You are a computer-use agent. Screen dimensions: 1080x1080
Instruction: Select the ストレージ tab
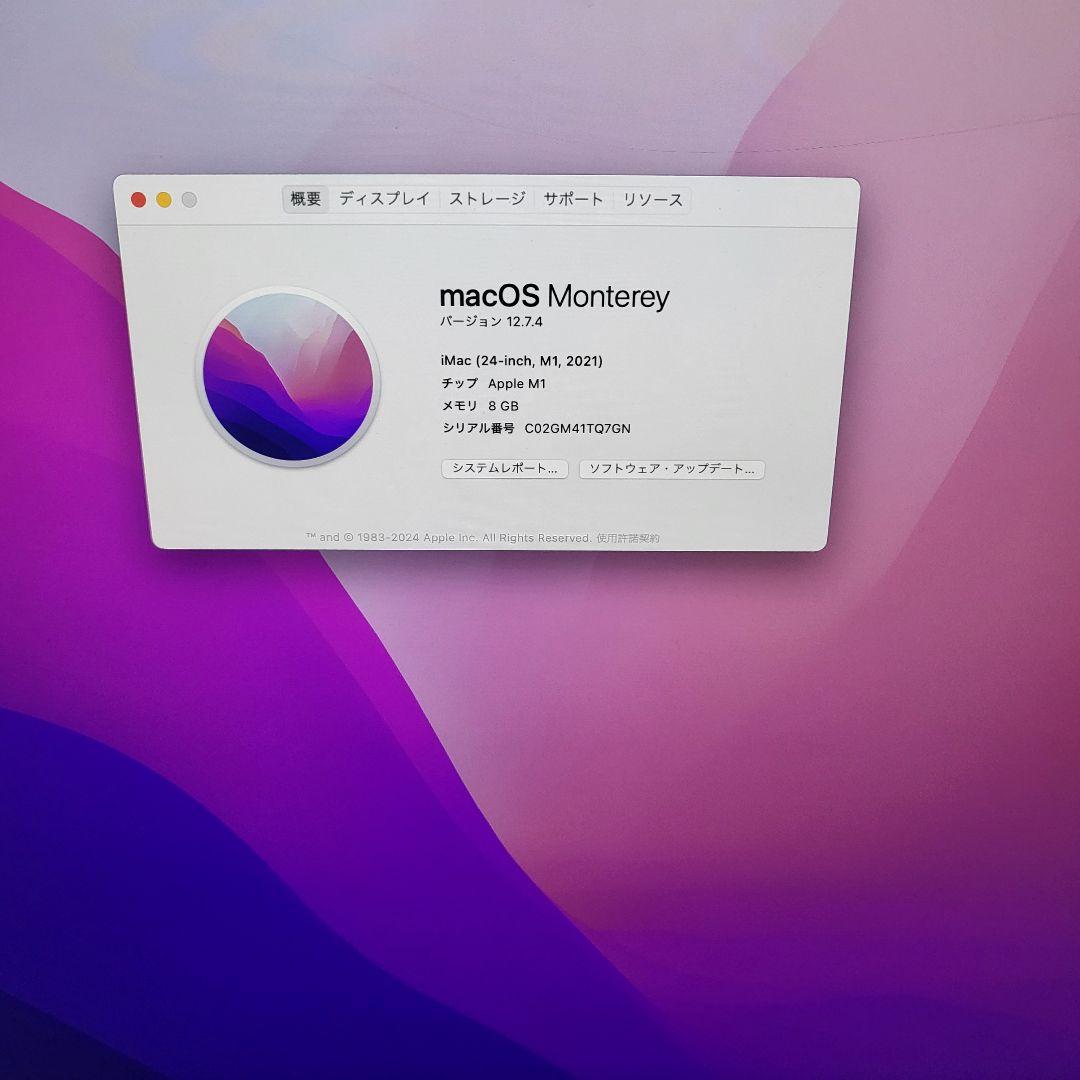(x=486, y=199)
